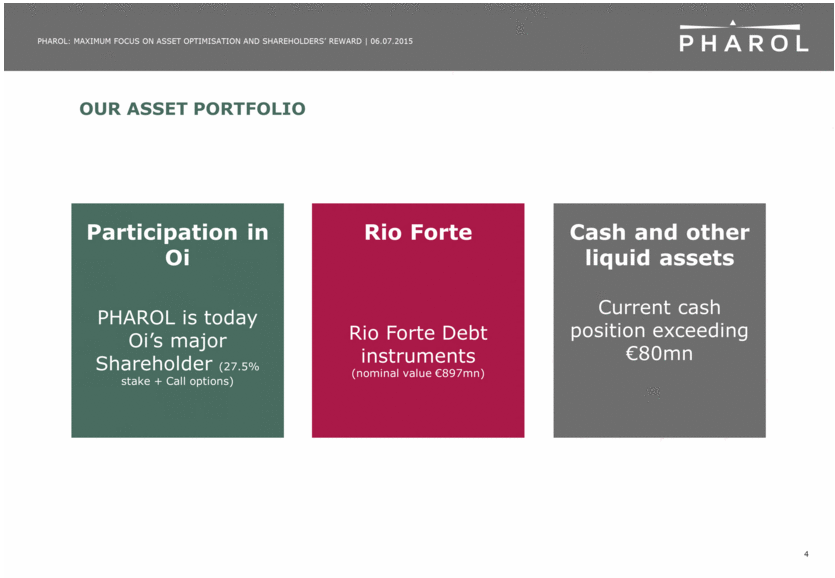Screen dimensions: 835x578
Task: Click the Cash and other liquid assets heading
Action: (x=659, y=245)
